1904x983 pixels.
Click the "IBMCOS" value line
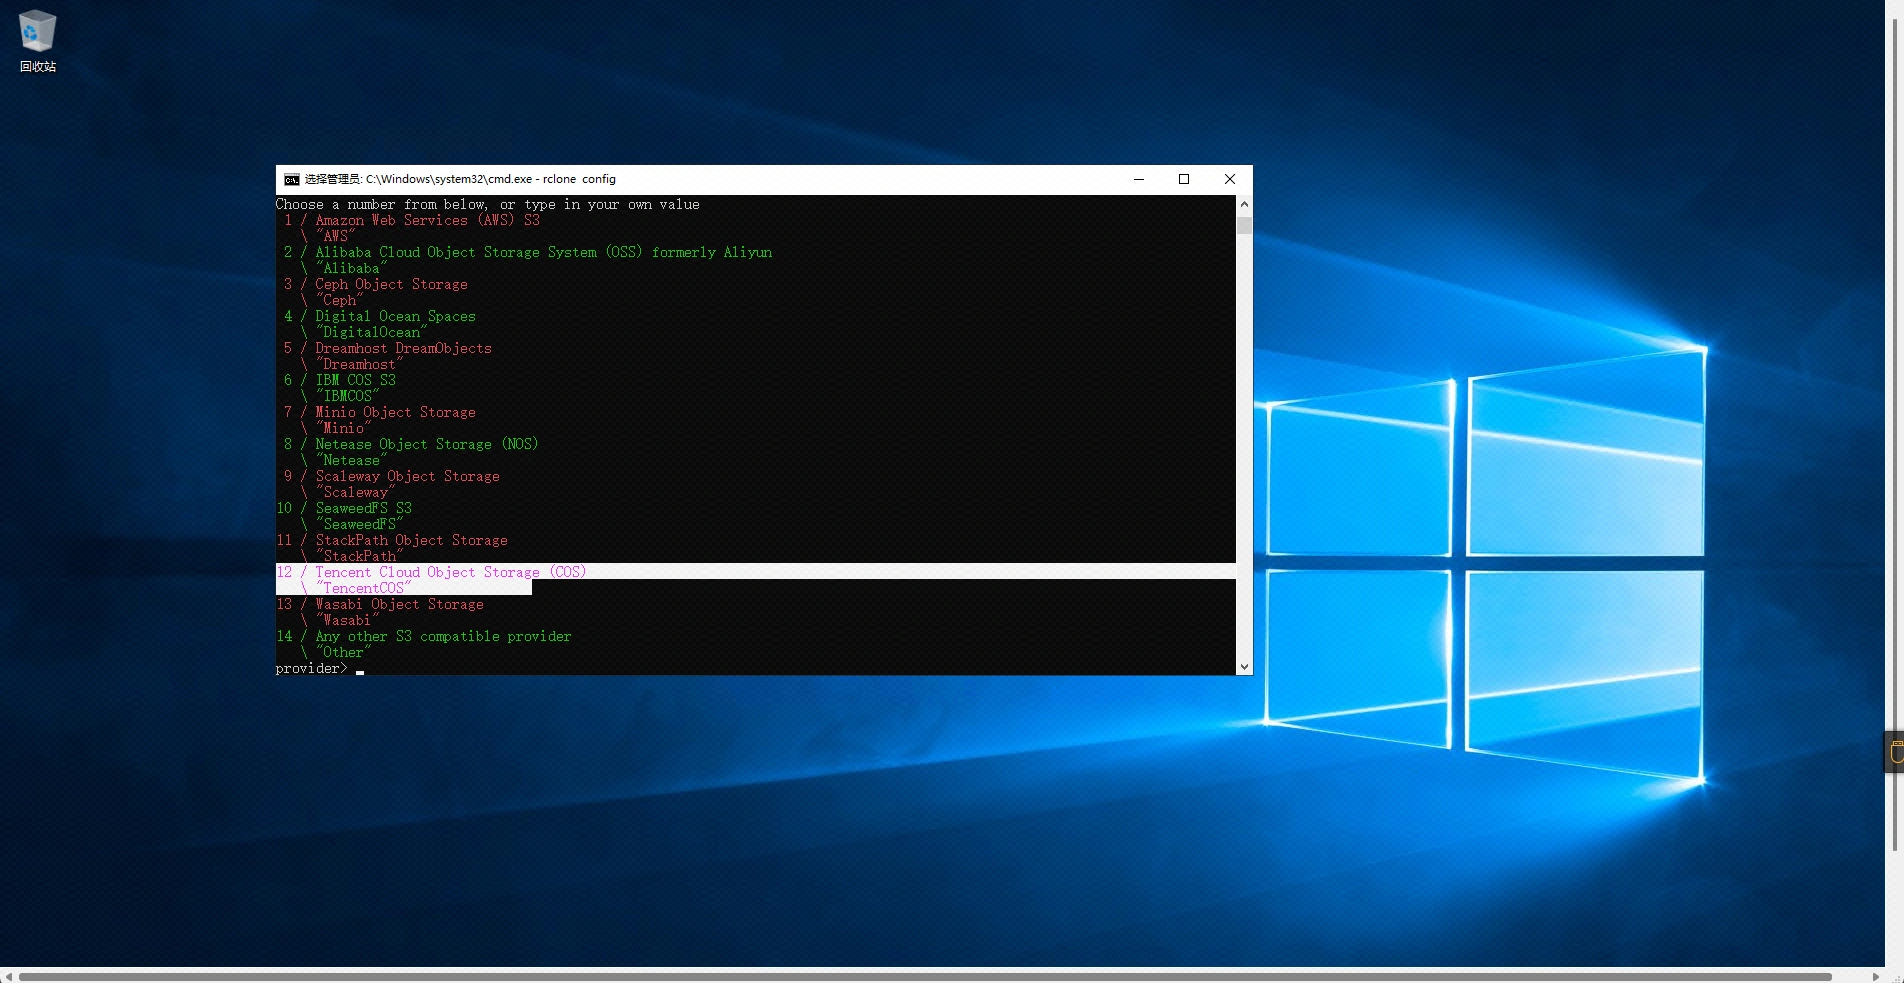340,396
